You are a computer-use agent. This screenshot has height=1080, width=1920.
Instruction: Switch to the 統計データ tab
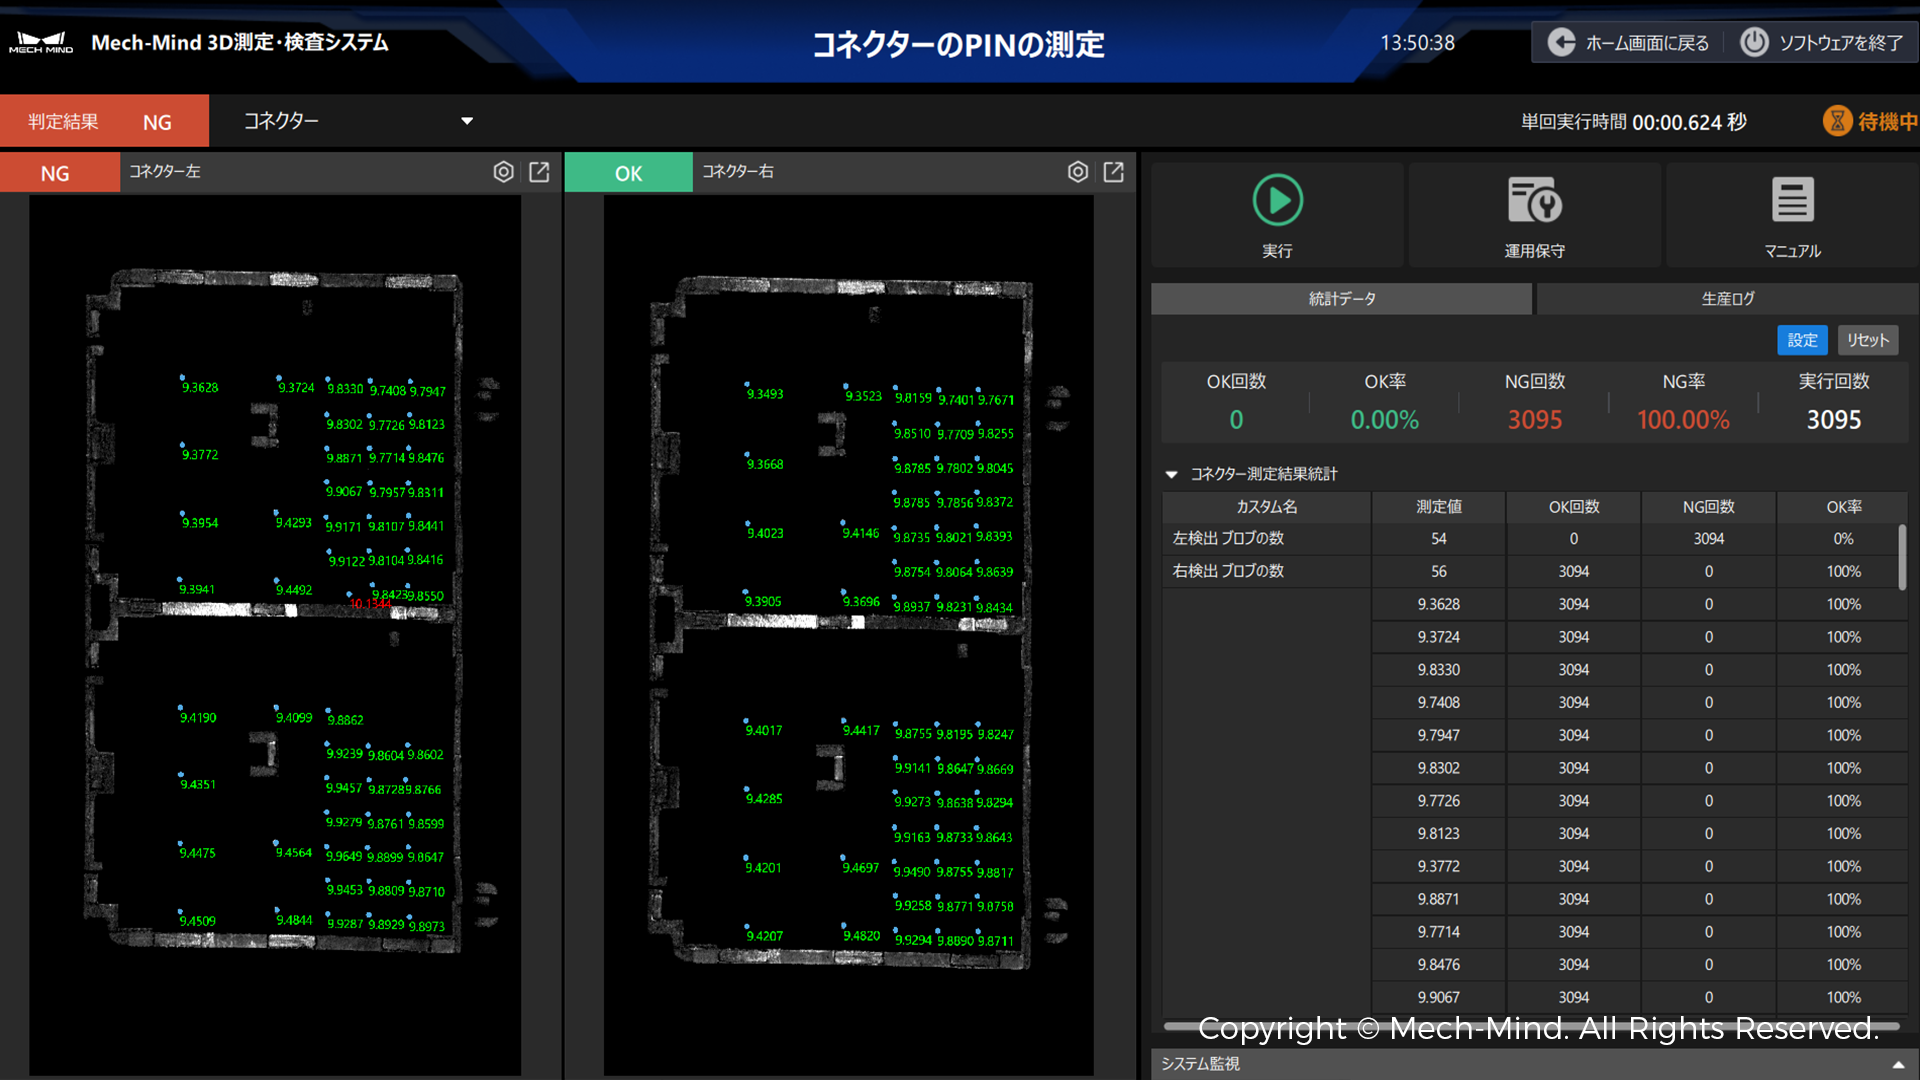pos(1341,299)
